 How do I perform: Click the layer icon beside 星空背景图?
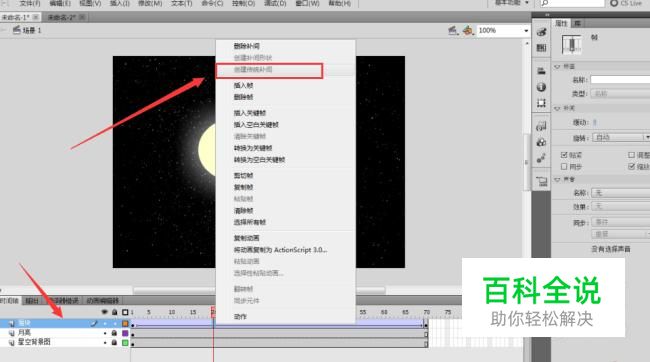(x=12, y=343)
